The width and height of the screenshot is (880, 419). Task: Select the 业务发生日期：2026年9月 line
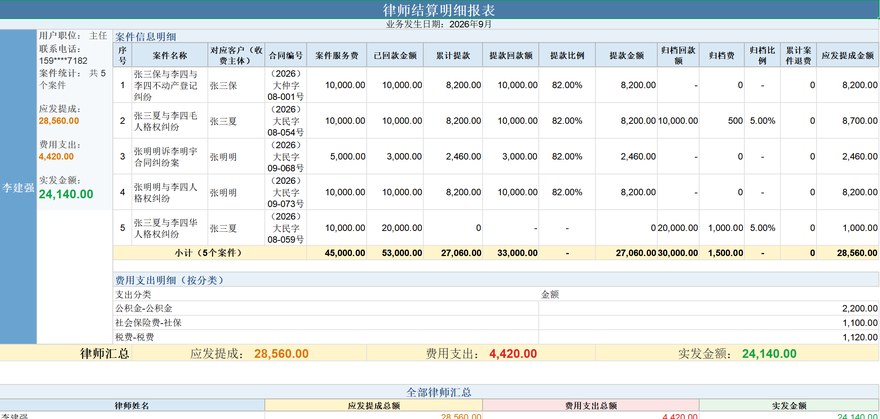click(x=439, y=24)
